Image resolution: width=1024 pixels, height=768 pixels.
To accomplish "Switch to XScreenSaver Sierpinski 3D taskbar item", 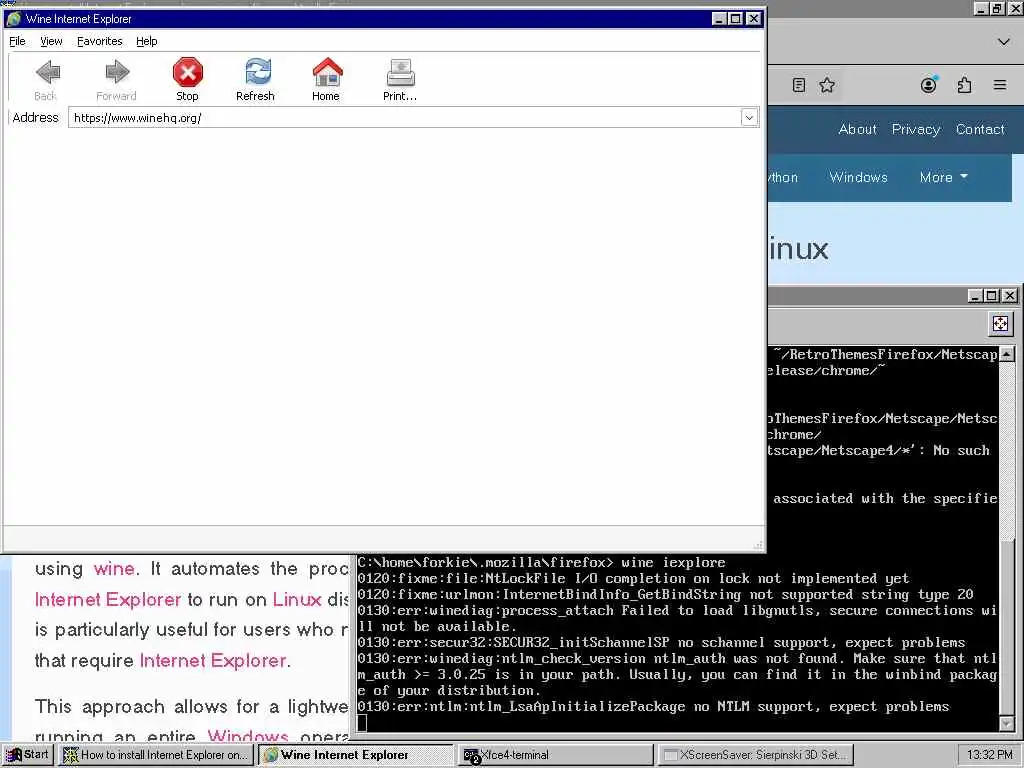I will (755, 755).
